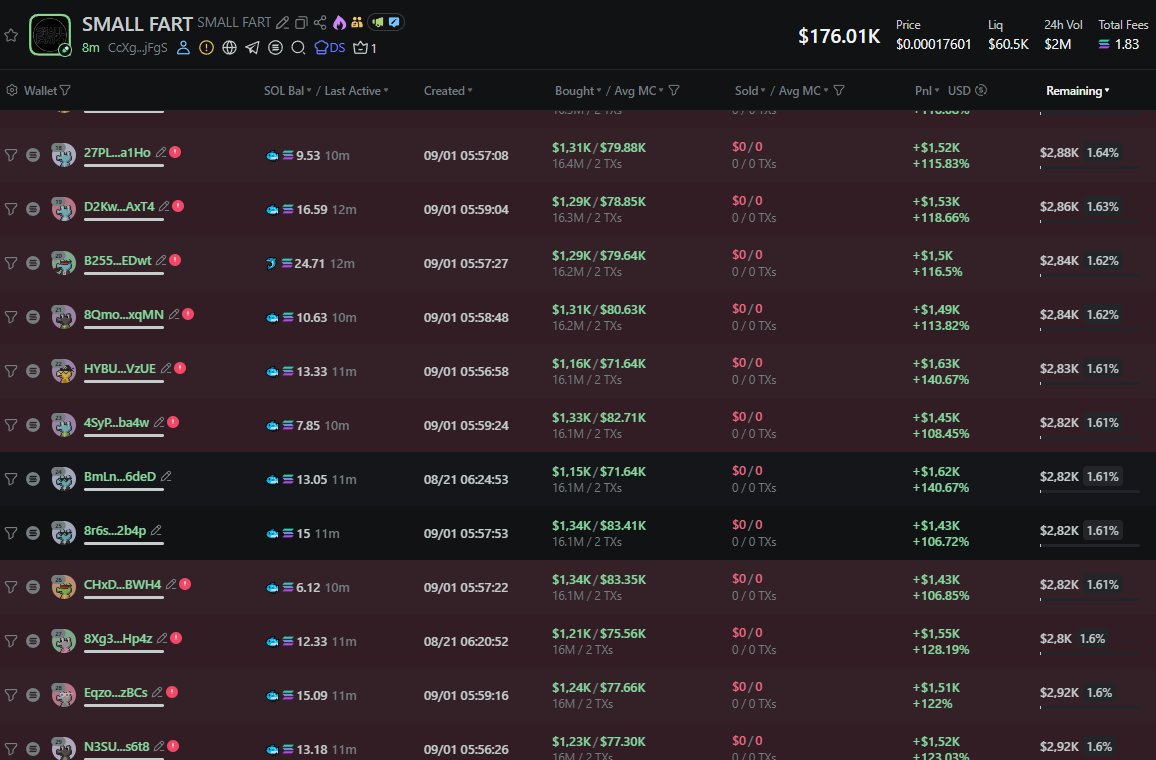
Task: Open the round Solana explorer icon in the 8Xg3...Hp4z row
Action: (x=33, y=641)
